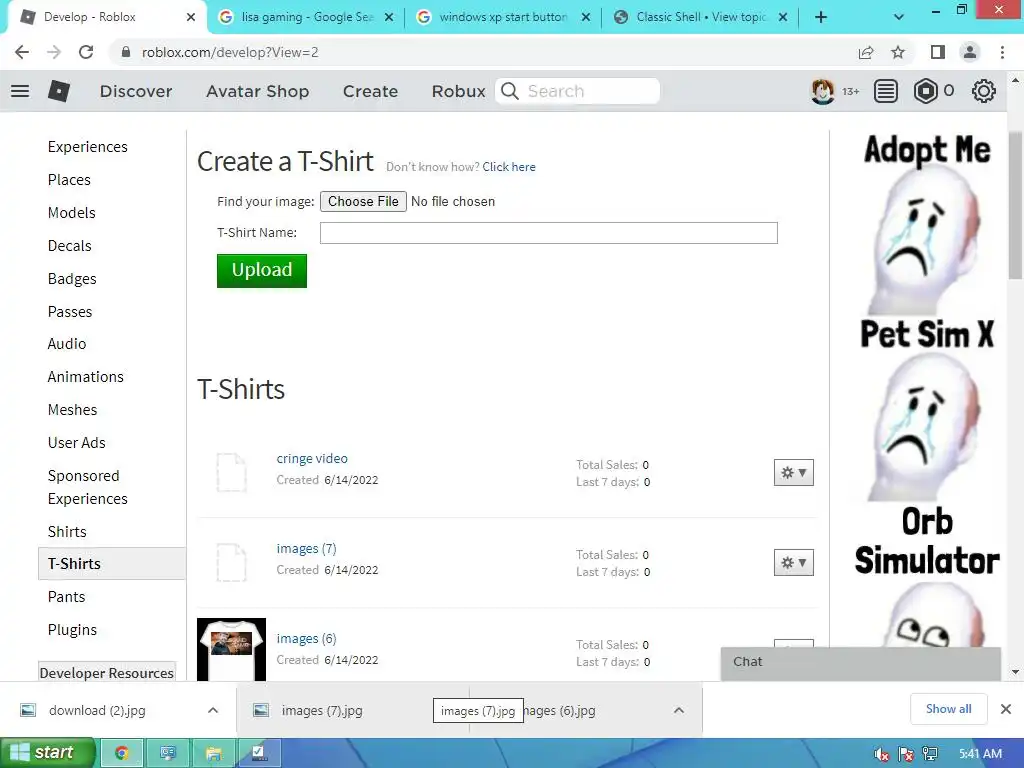This screenshot has height=768, width=1024.
Task: Open Chrome from the taskbar
Action: pos(121,753)
